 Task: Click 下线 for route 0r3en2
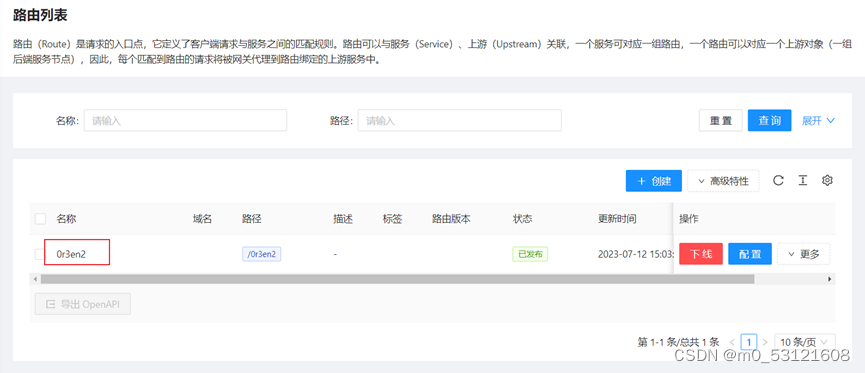point(701,254)
